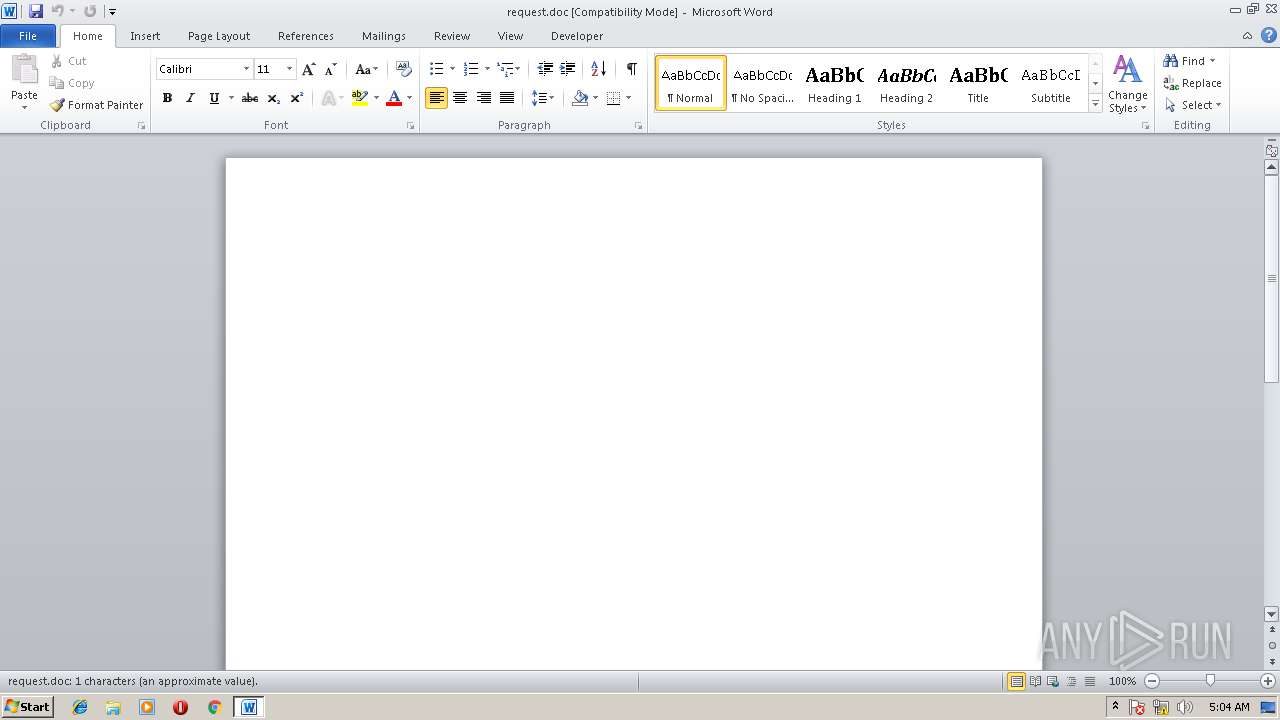1280x720 pixels.
Task: Click the red Font Color button
Action: click(x=394, y=98)
